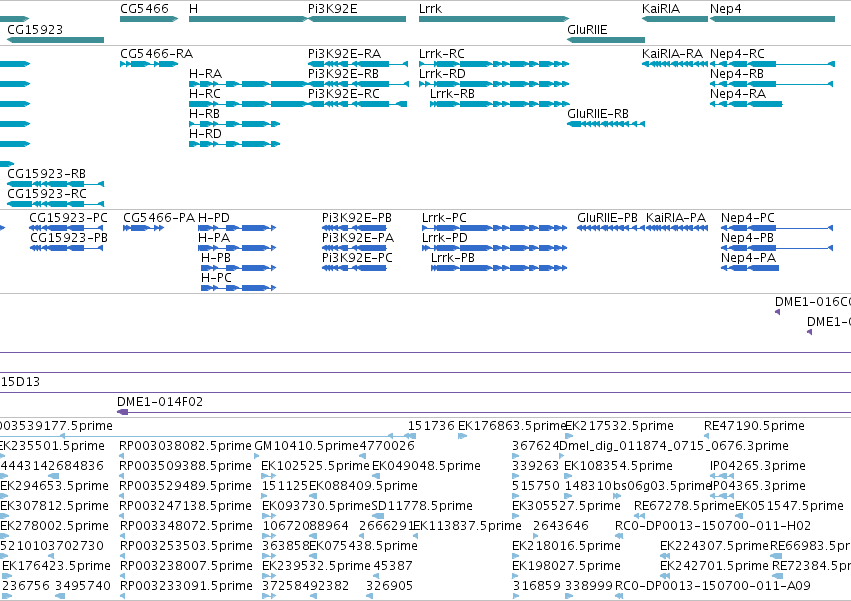
Task: Select protein Pi3K92E-PA
Action: point(354,248)
